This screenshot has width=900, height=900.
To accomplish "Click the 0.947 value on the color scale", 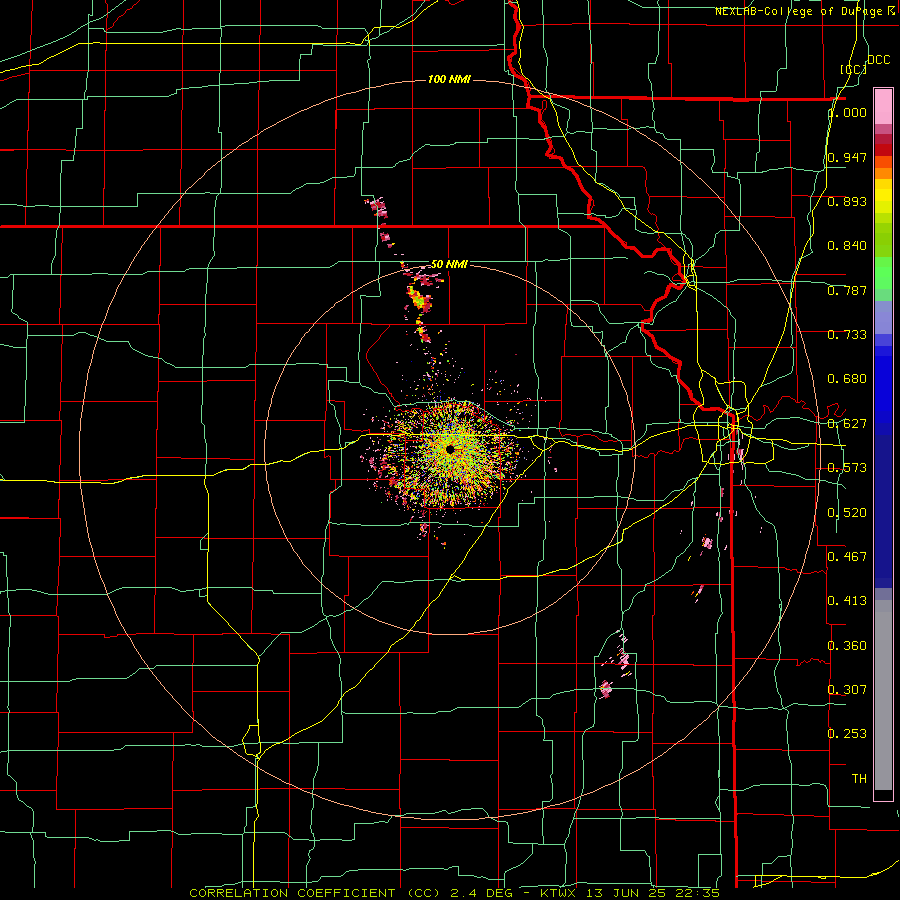I will coord(847,157).
